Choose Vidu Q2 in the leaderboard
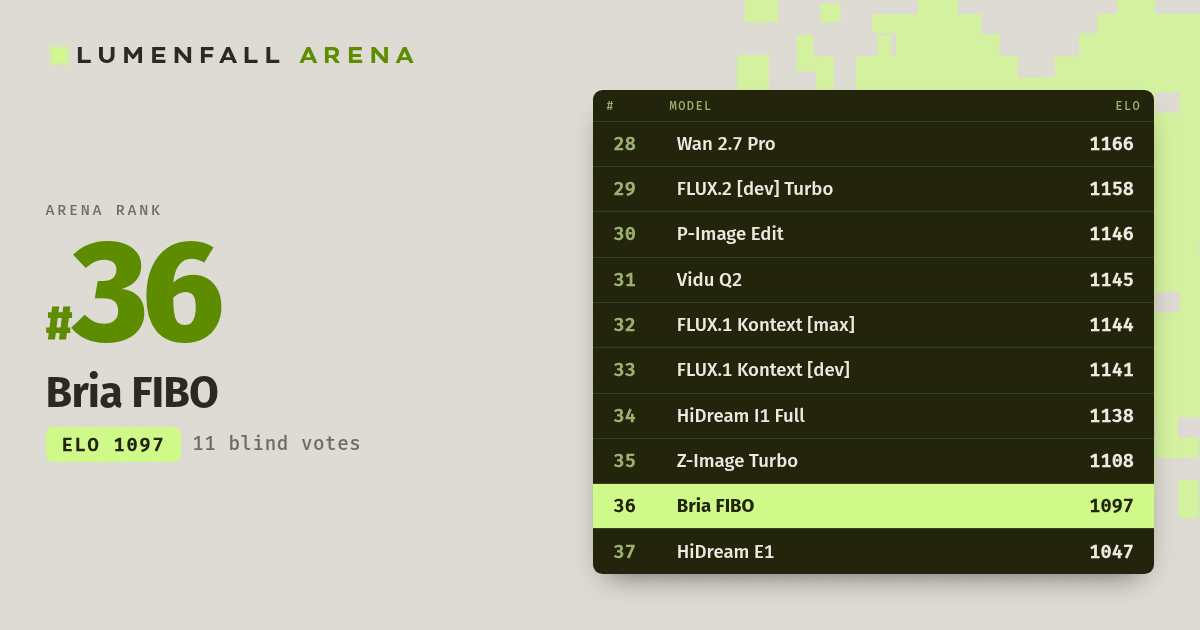Viewport: 1200px width, 630px height. point(873,280)
